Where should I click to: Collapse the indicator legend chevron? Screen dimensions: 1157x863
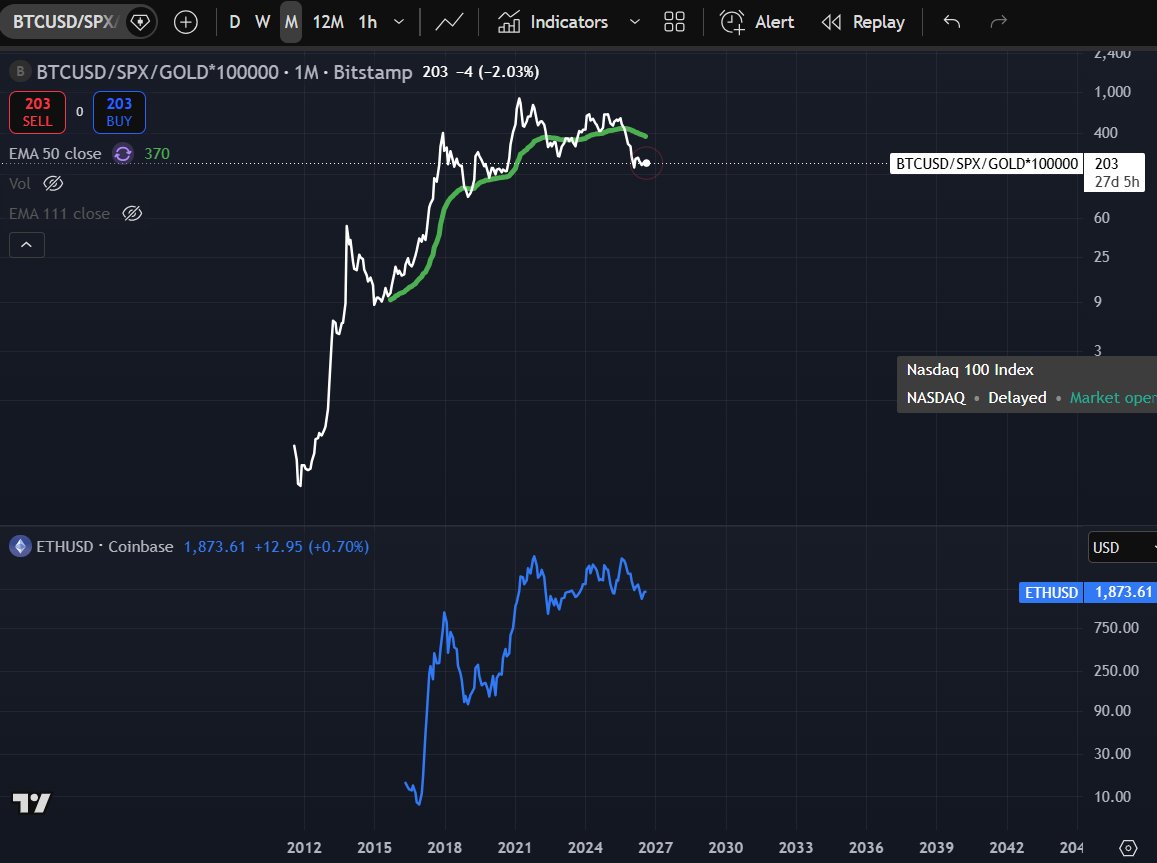click(x=27, y=245)
